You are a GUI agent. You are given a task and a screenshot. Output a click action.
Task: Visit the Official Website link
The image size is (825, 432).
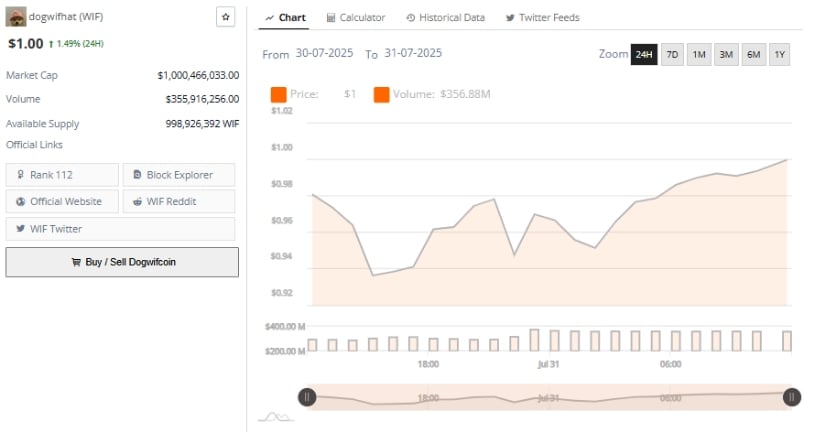pos(62,201)
